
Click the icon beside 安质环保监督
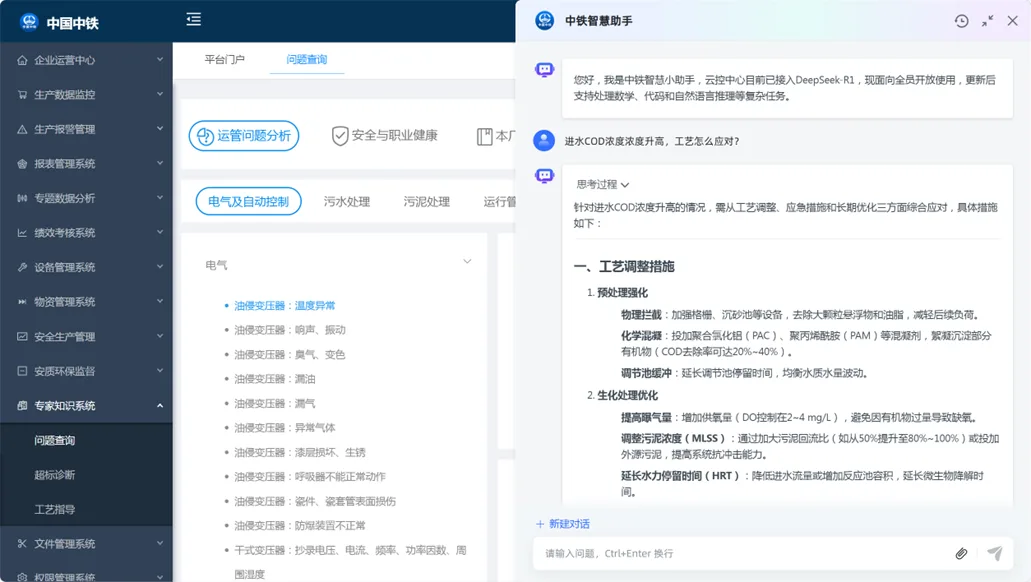click(x=22, y=371)
